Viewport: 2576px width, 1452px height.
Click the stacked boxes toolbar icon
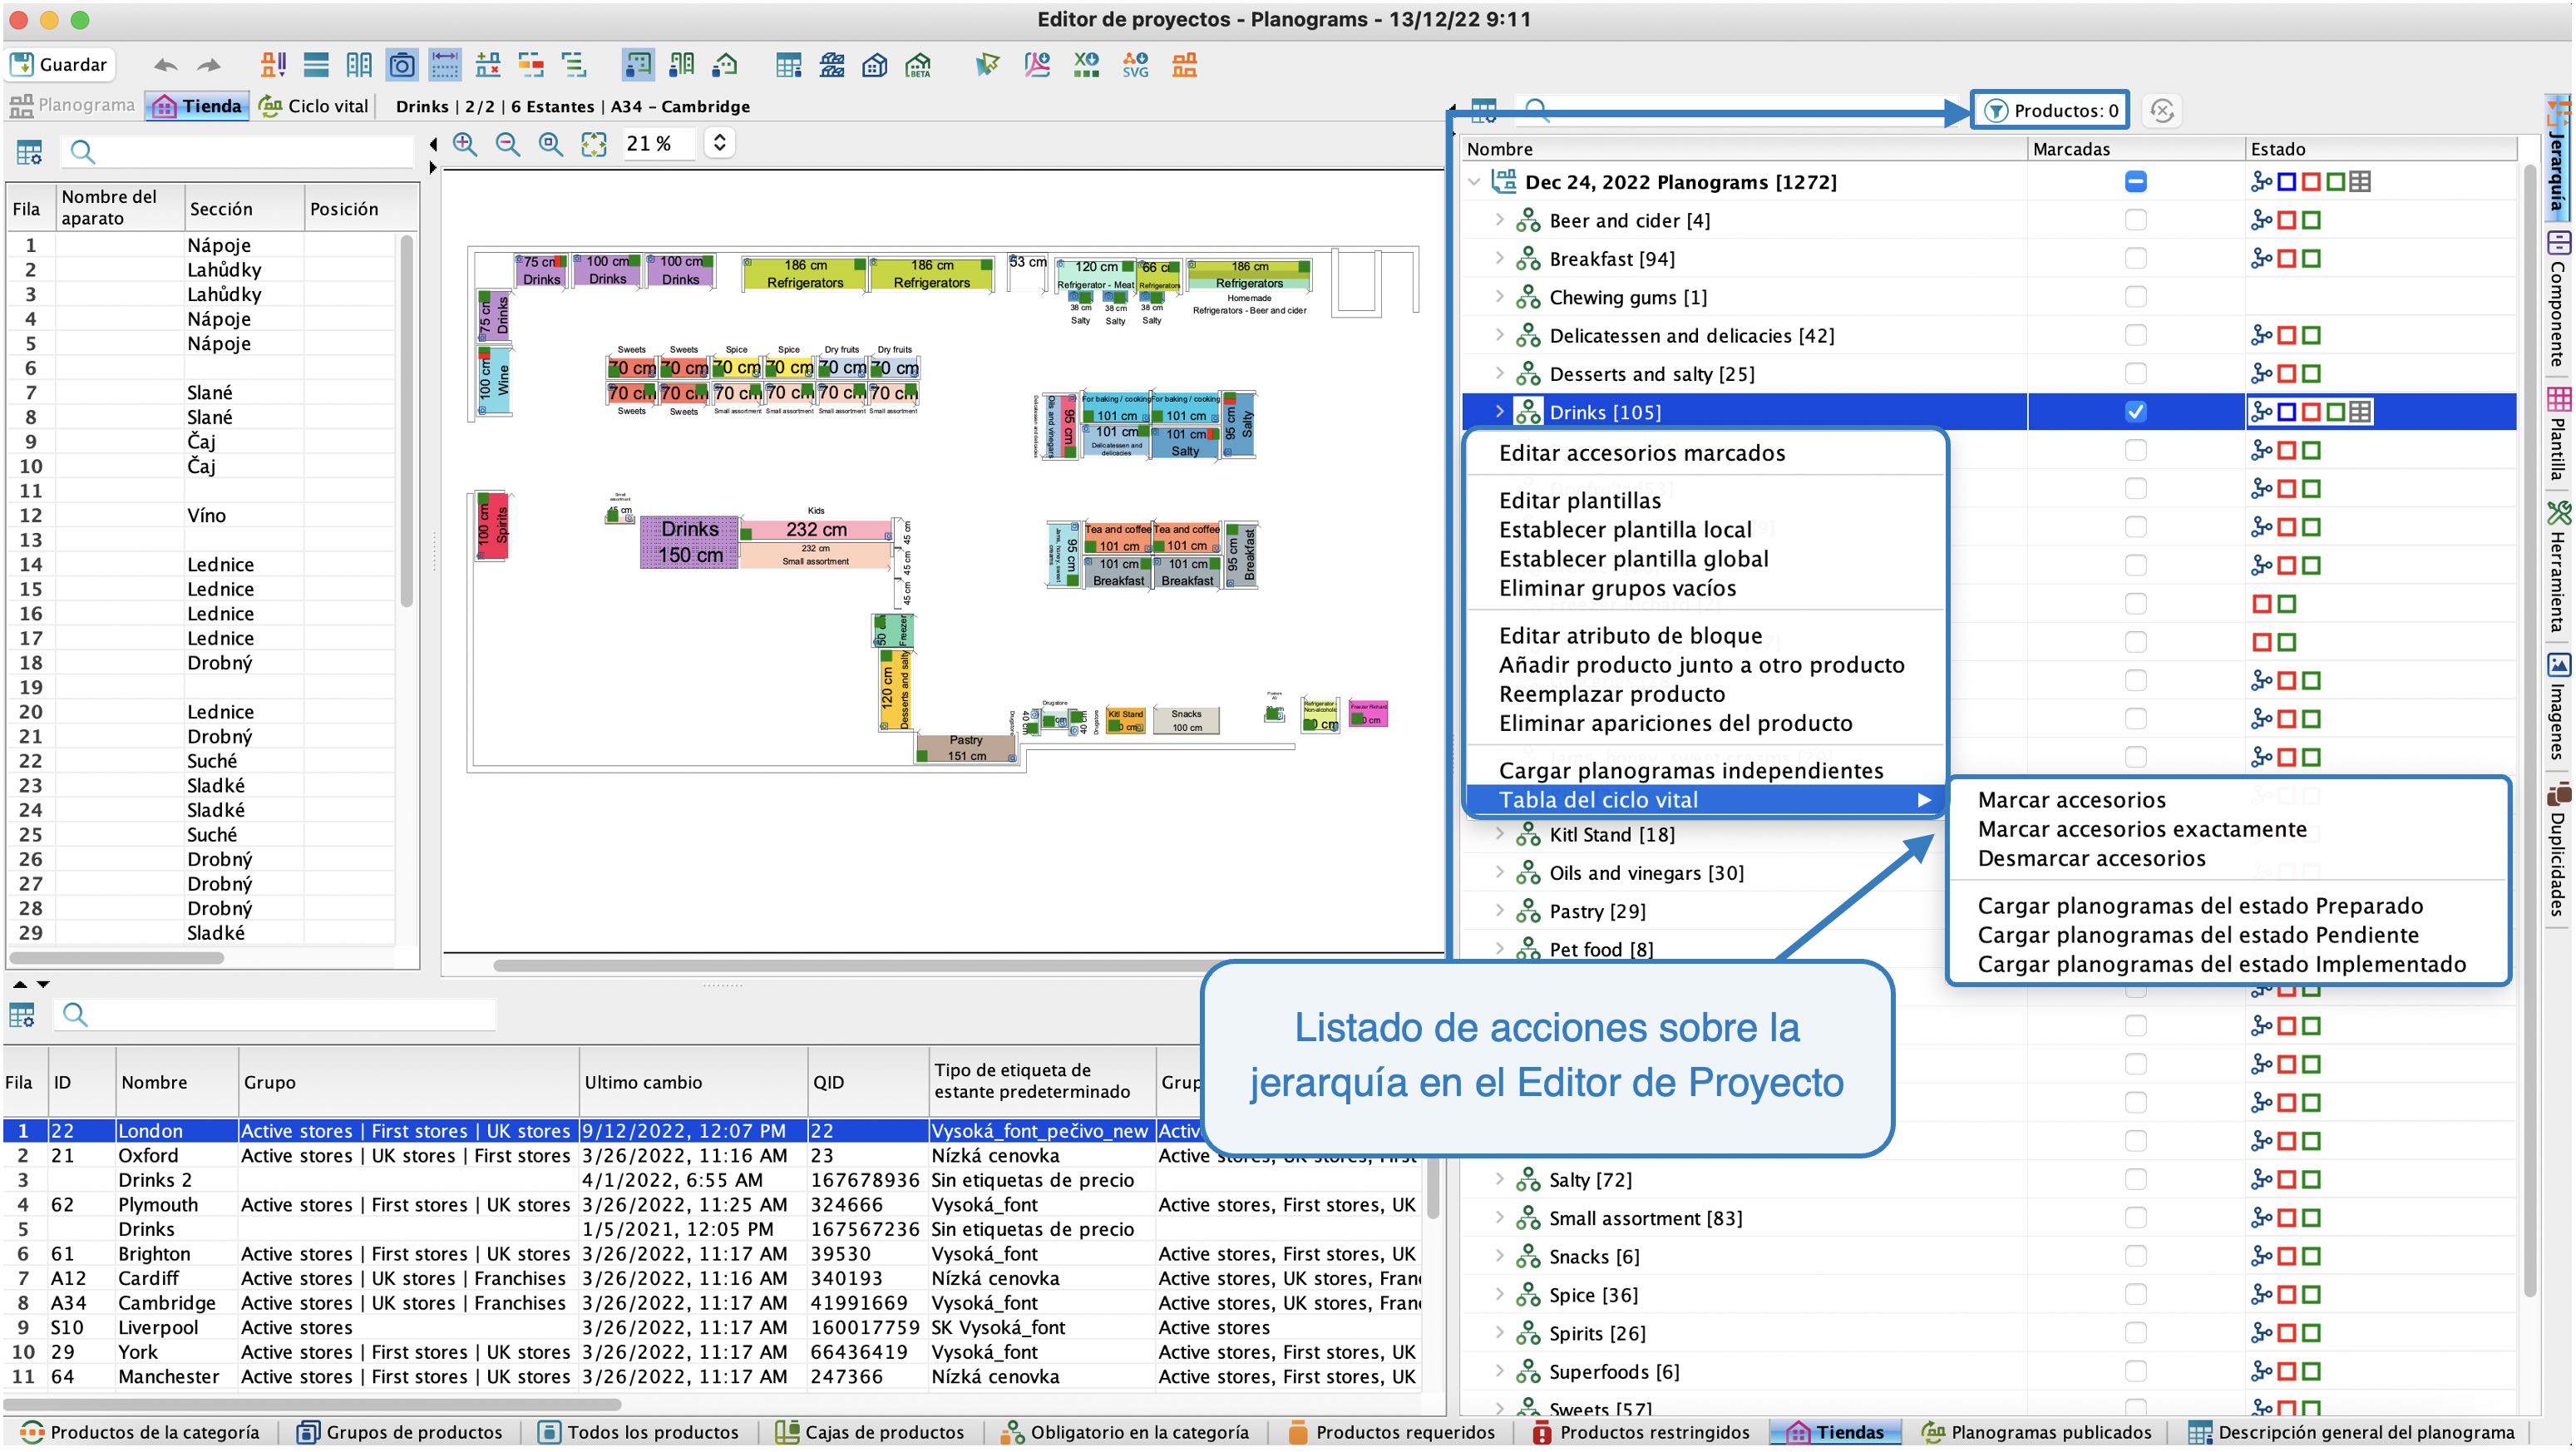[832, 66]
